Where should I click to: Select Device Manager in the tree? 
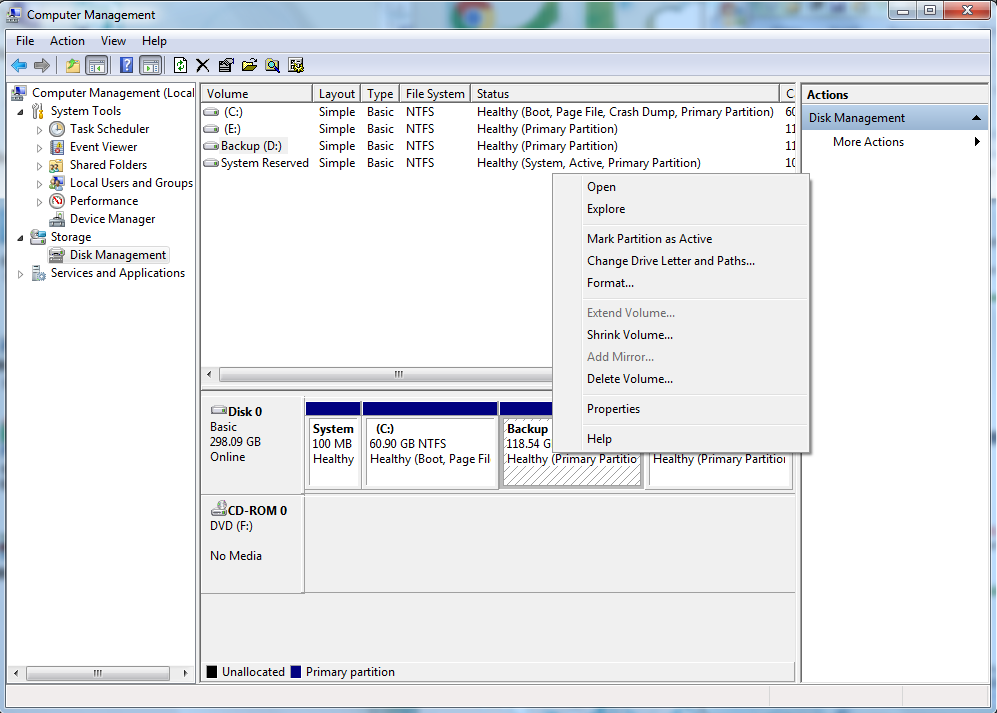coord(112,219)
